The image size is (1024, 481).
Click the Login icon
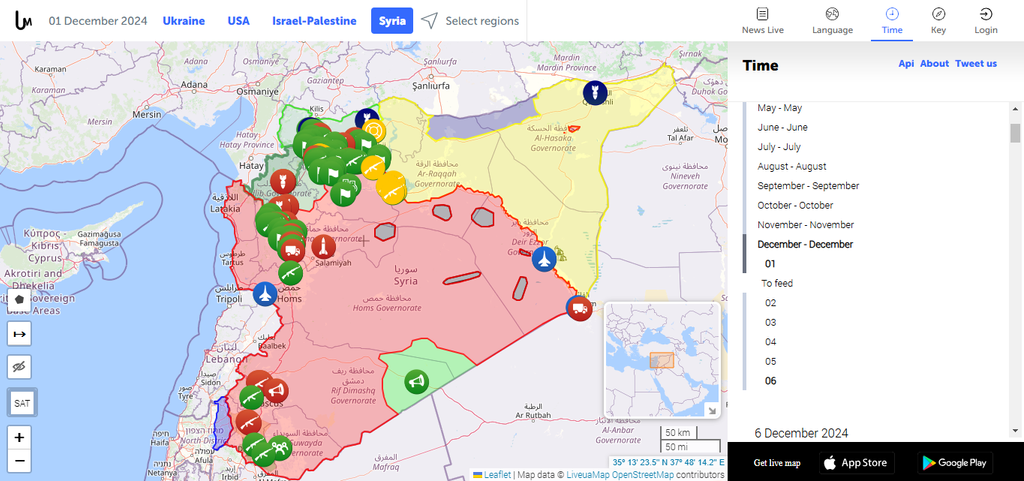click(986, 20)
